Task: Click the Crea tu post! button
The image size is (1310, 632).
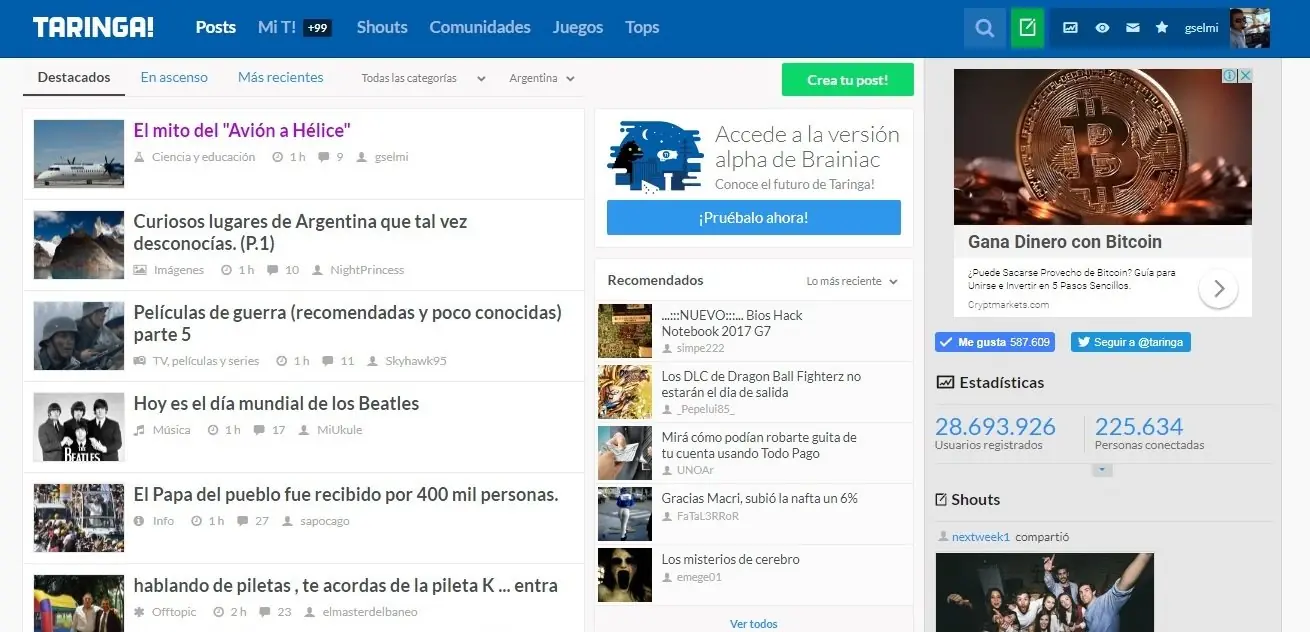Action: tap(848, 80)
